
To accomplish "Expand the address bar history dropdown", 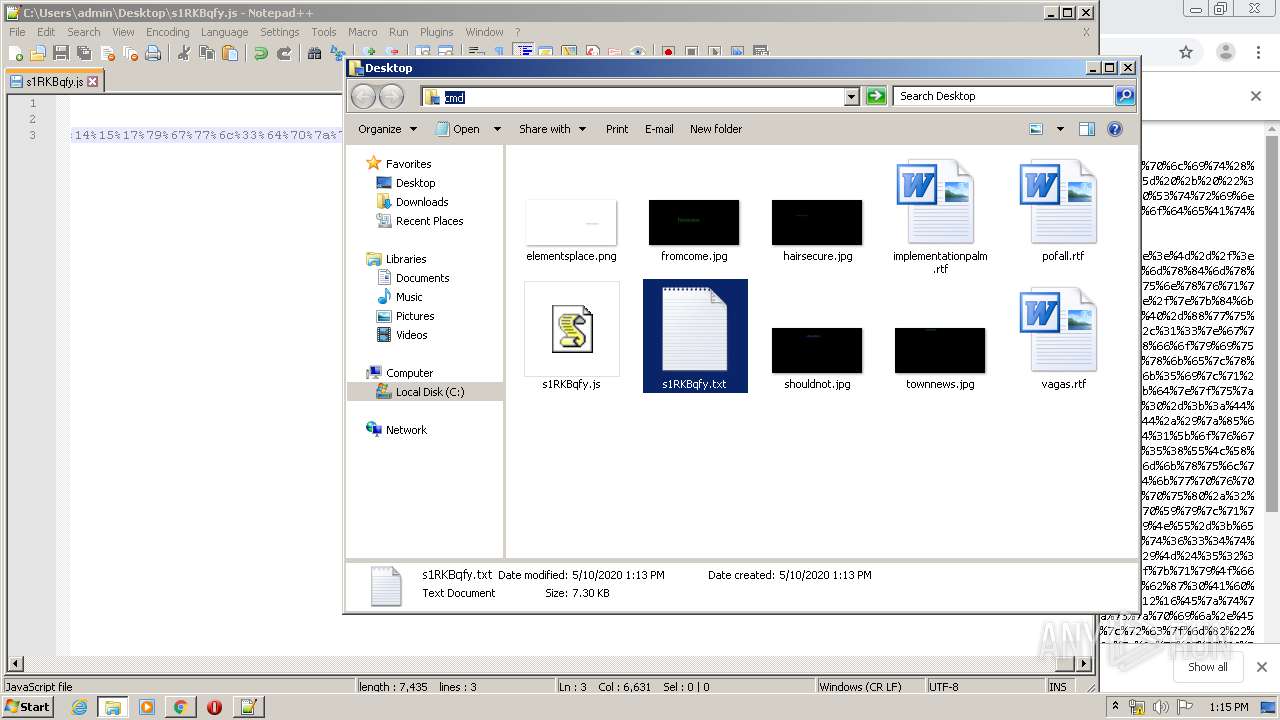I will pos(852,97).
